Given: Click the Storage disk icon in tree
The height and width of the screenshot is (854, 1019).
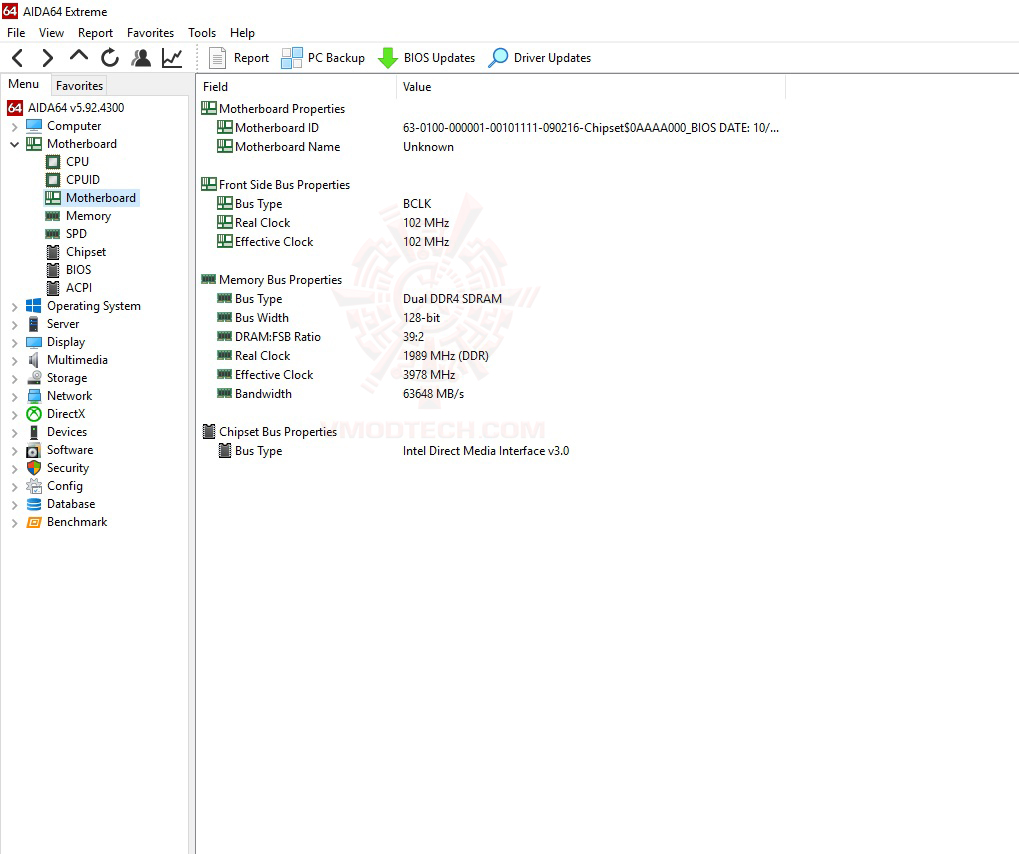Looking at the screenshot, I should tap(34, 378).
